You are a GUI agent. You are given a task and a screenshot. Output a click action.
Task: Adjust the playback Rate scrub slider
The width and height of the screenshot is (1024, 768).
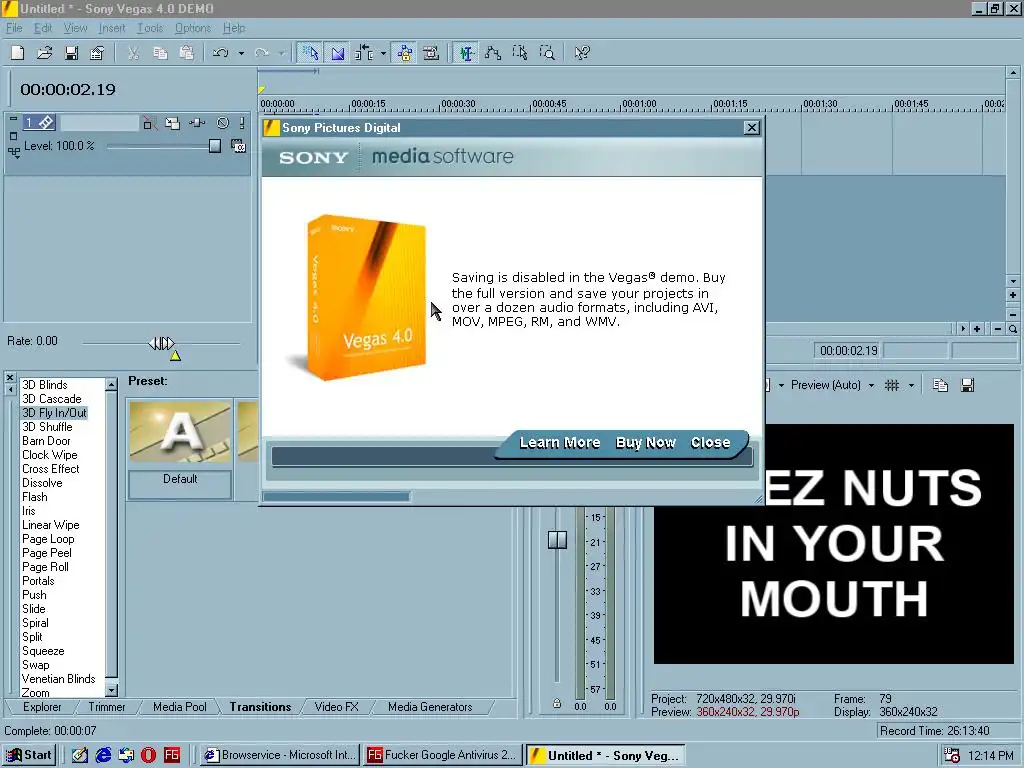pyautogui.click(x=161, y=343)
